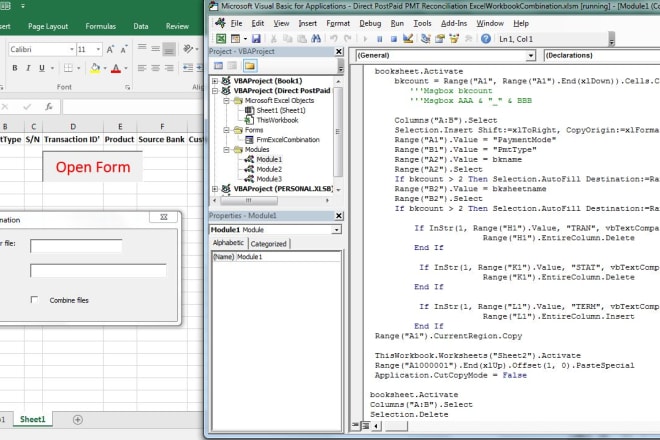Click Decrease Indent icon in Excel ribbon

pyautogui.click(x=188, y=68)
